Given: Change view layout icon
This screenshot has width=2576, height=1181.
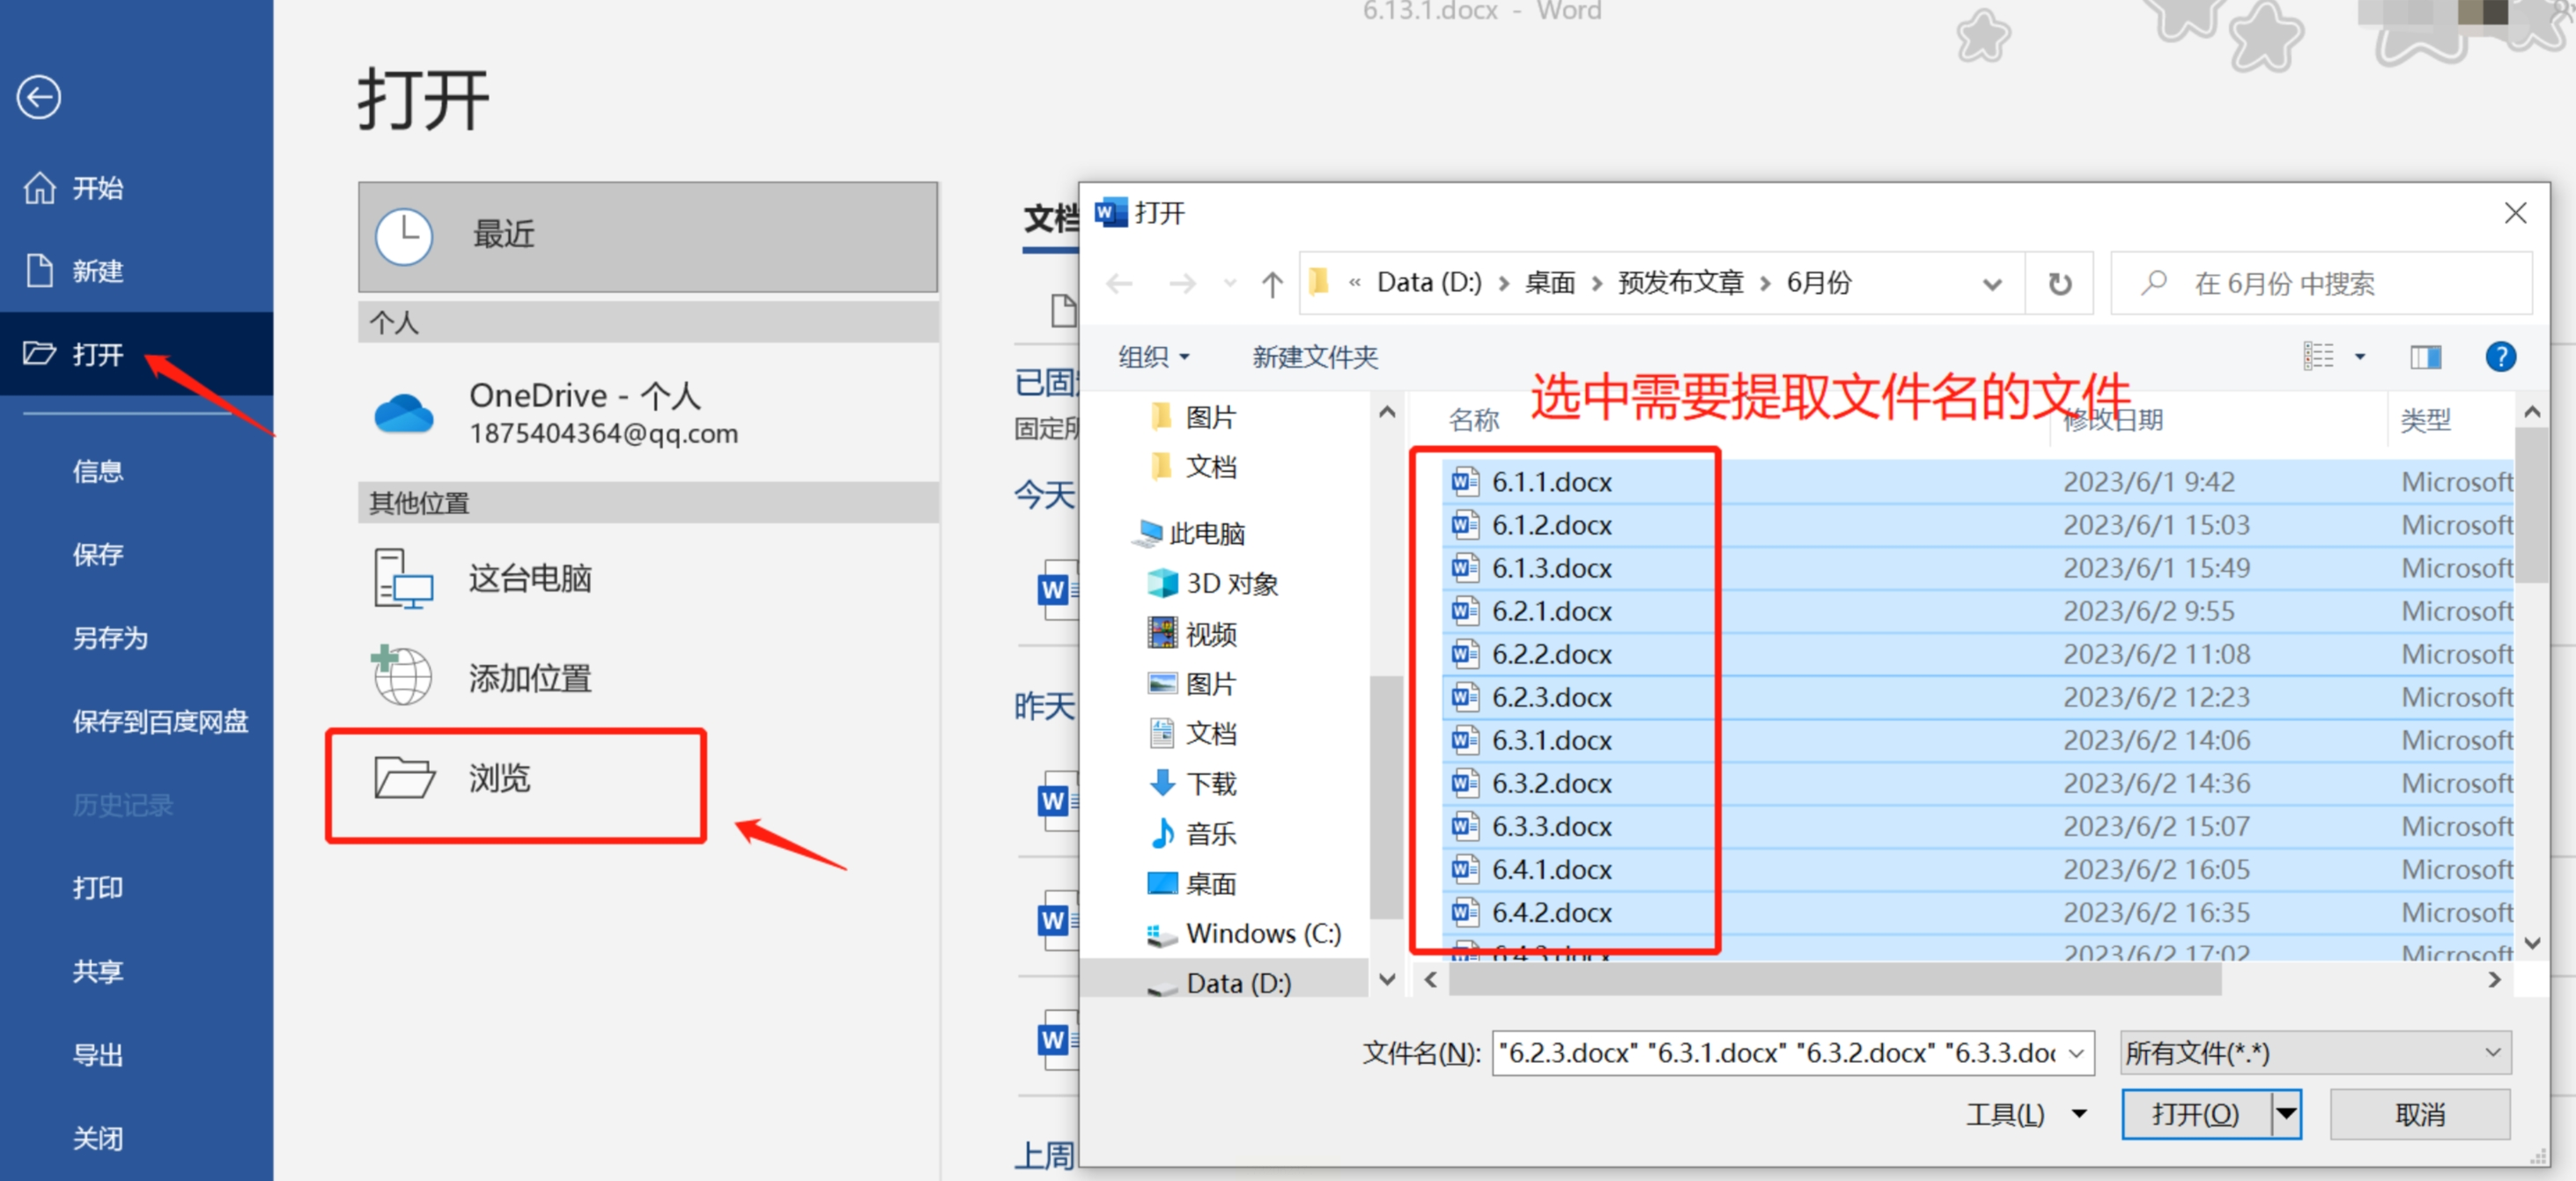Looking at the screenshot, I should (x=2317, y=356).
